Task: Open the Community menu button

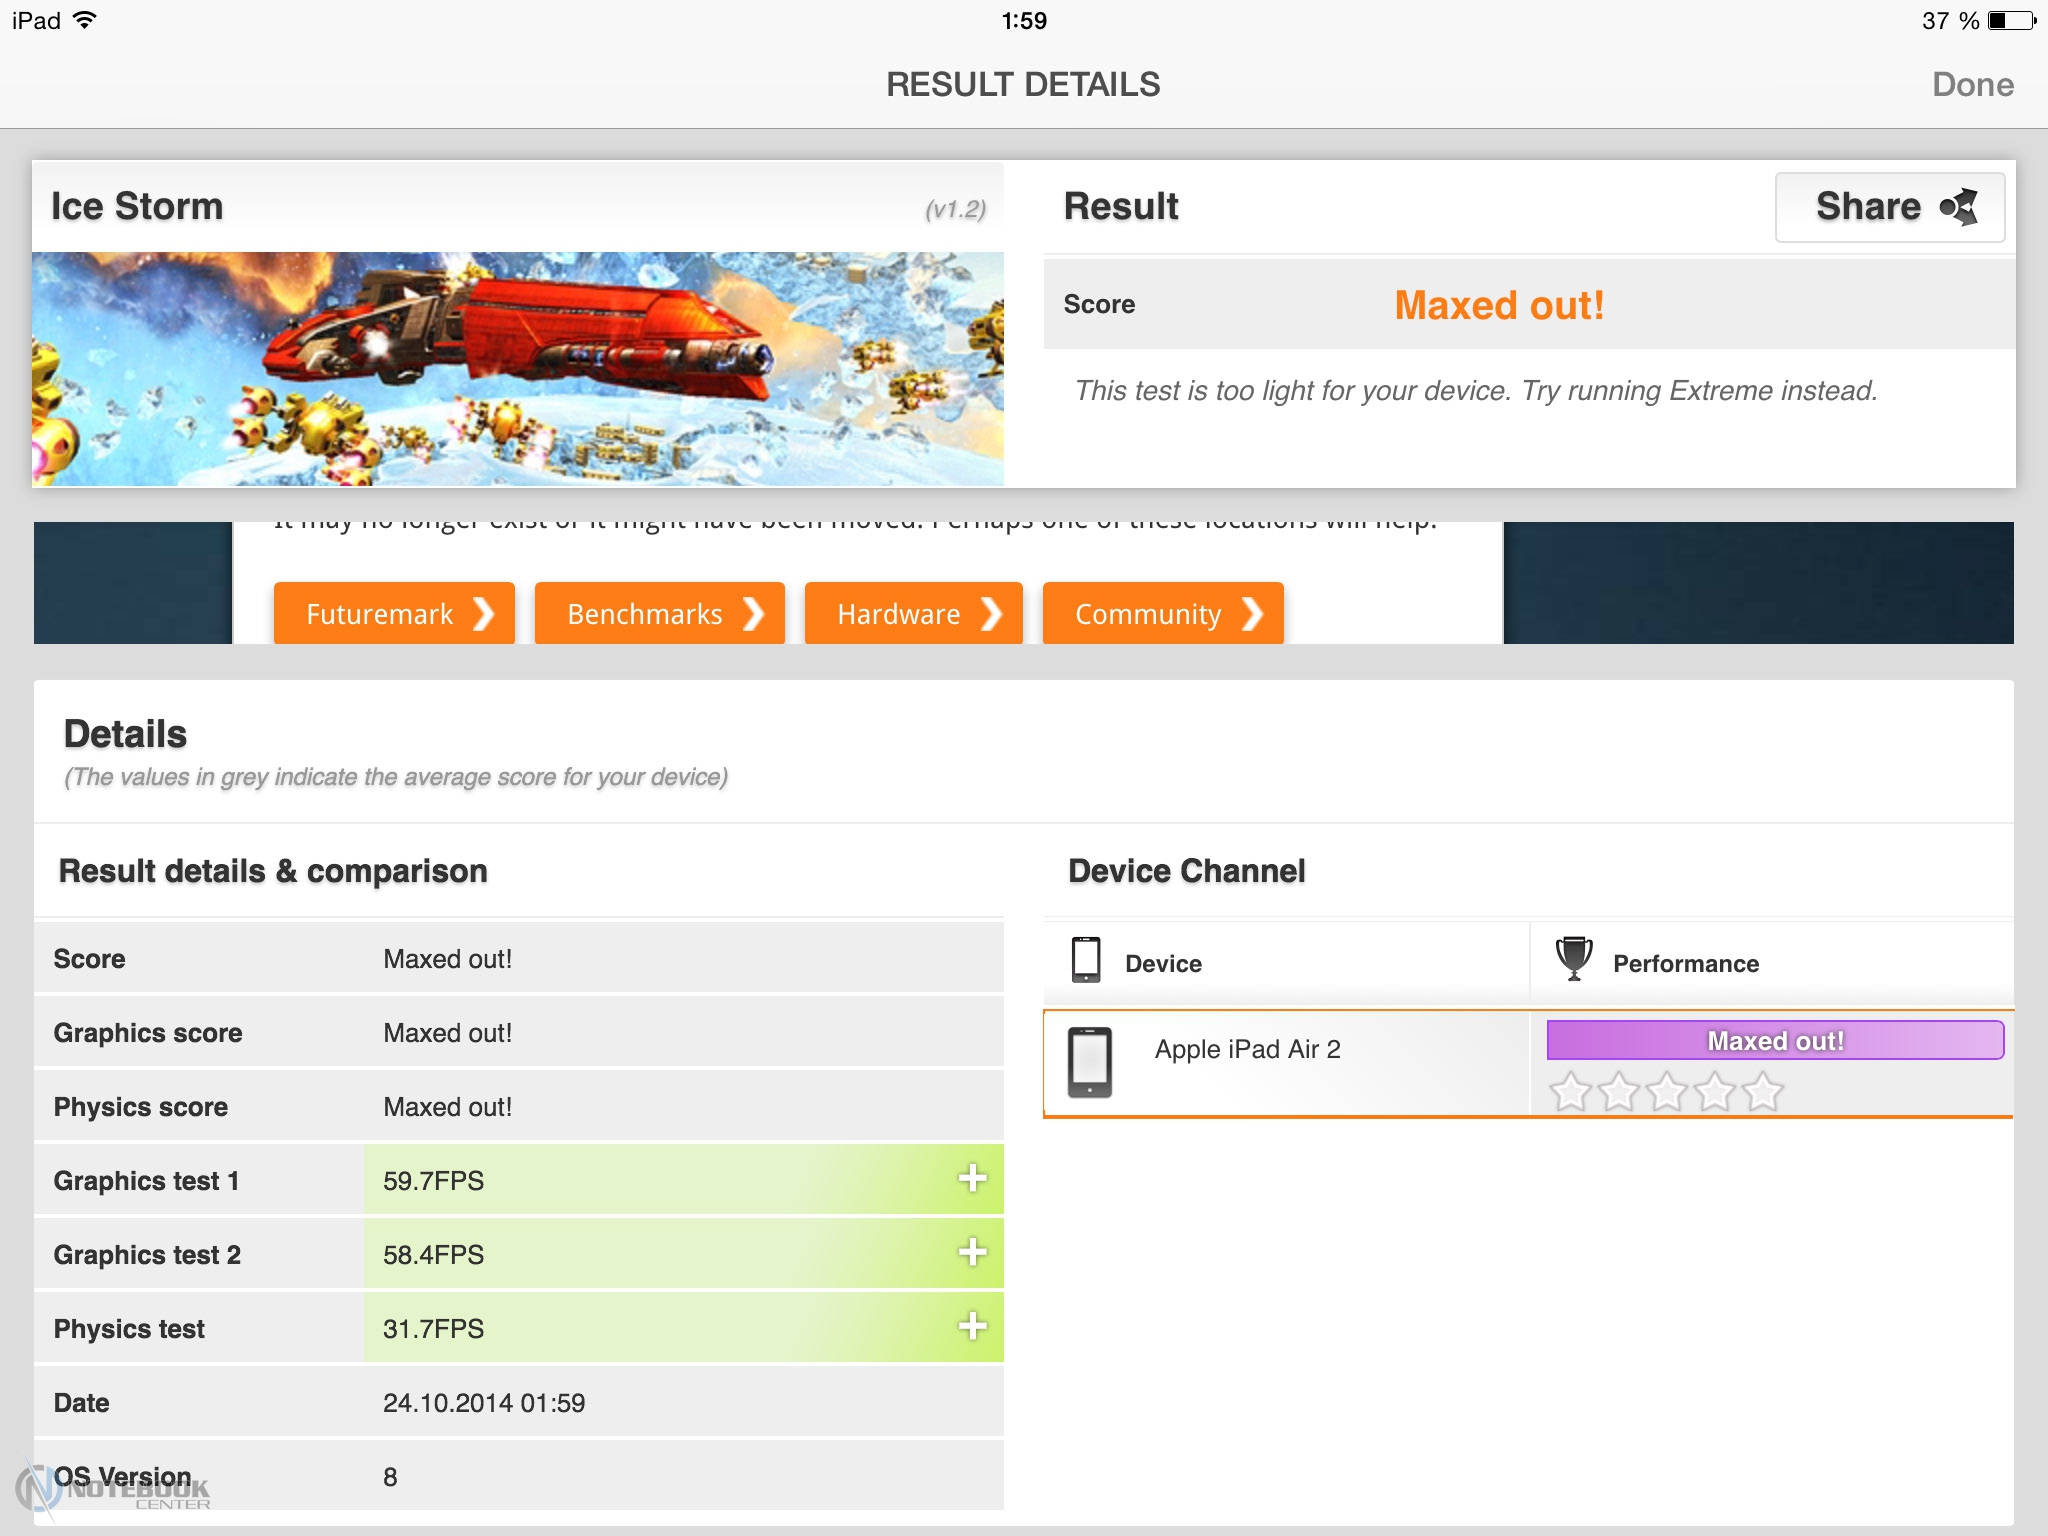Action: 1162,613
